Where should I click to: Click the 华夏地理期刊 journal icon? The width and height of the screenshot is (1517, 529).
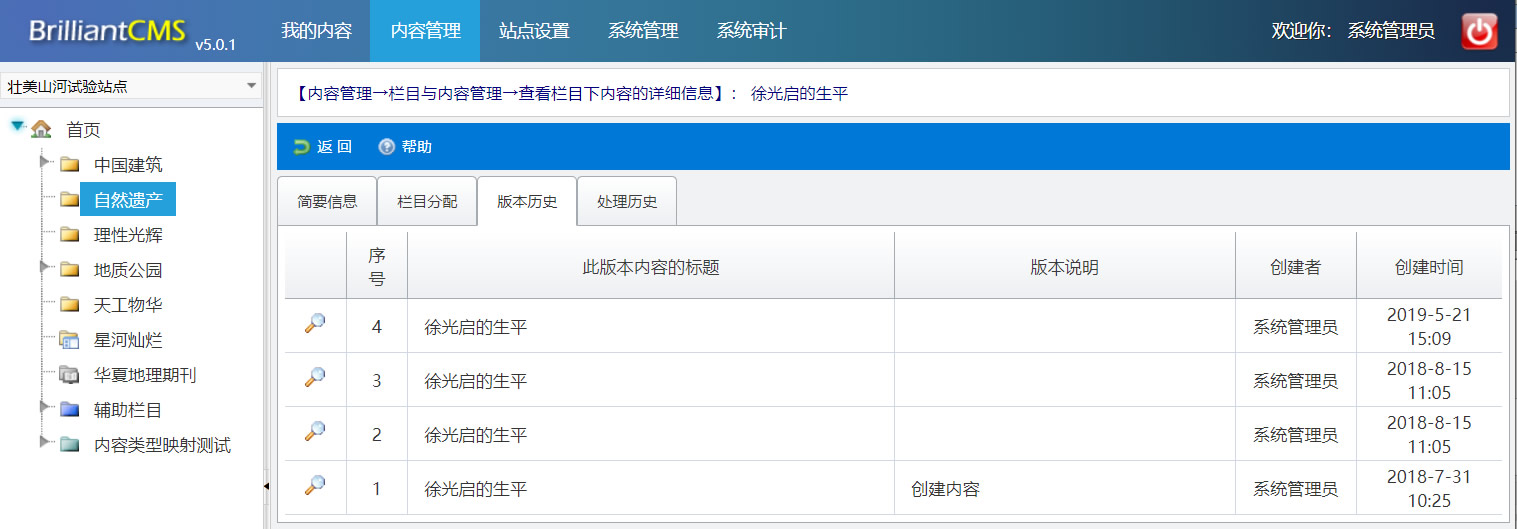[69, 375]
